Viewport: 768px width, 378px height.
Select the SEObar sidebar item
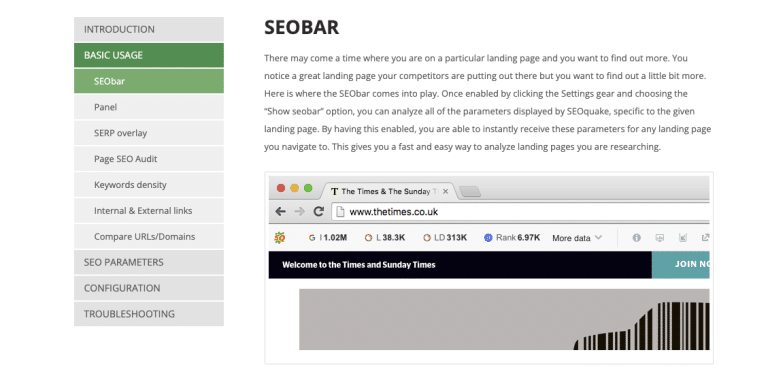pos(149,81)
